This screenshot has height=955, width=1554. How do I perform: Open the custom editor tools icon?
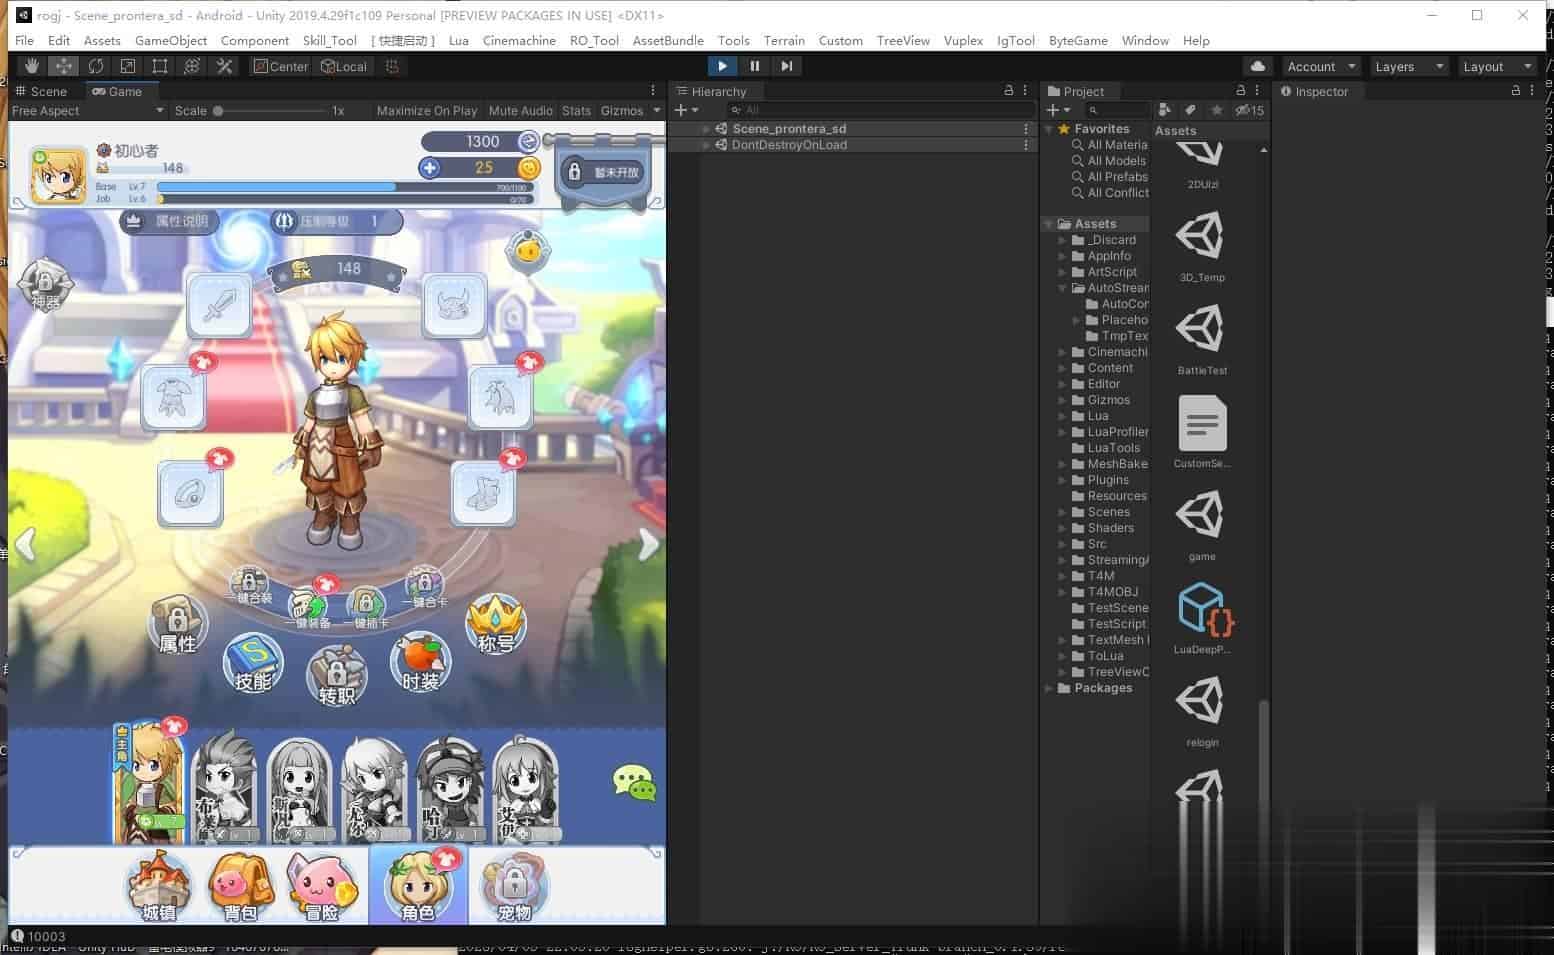click(224, 66)
